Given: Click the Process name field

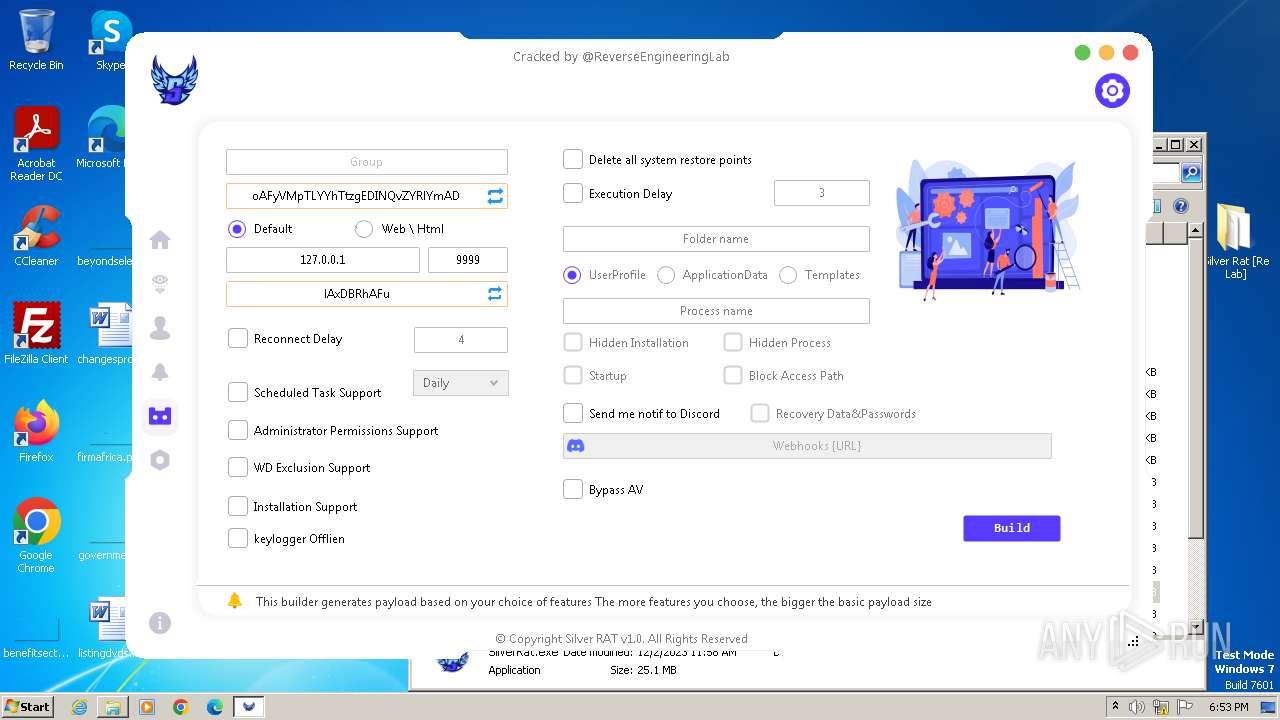Looking at the screenshot, I should pyautogui.click(x=716, y=311).
